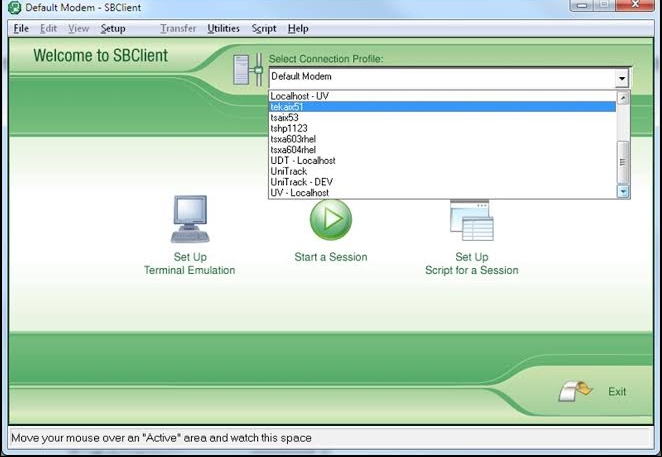Screen dimensions: 662x457
Task: Click the profile list scrollbar thumb
Action: [623, 162]
